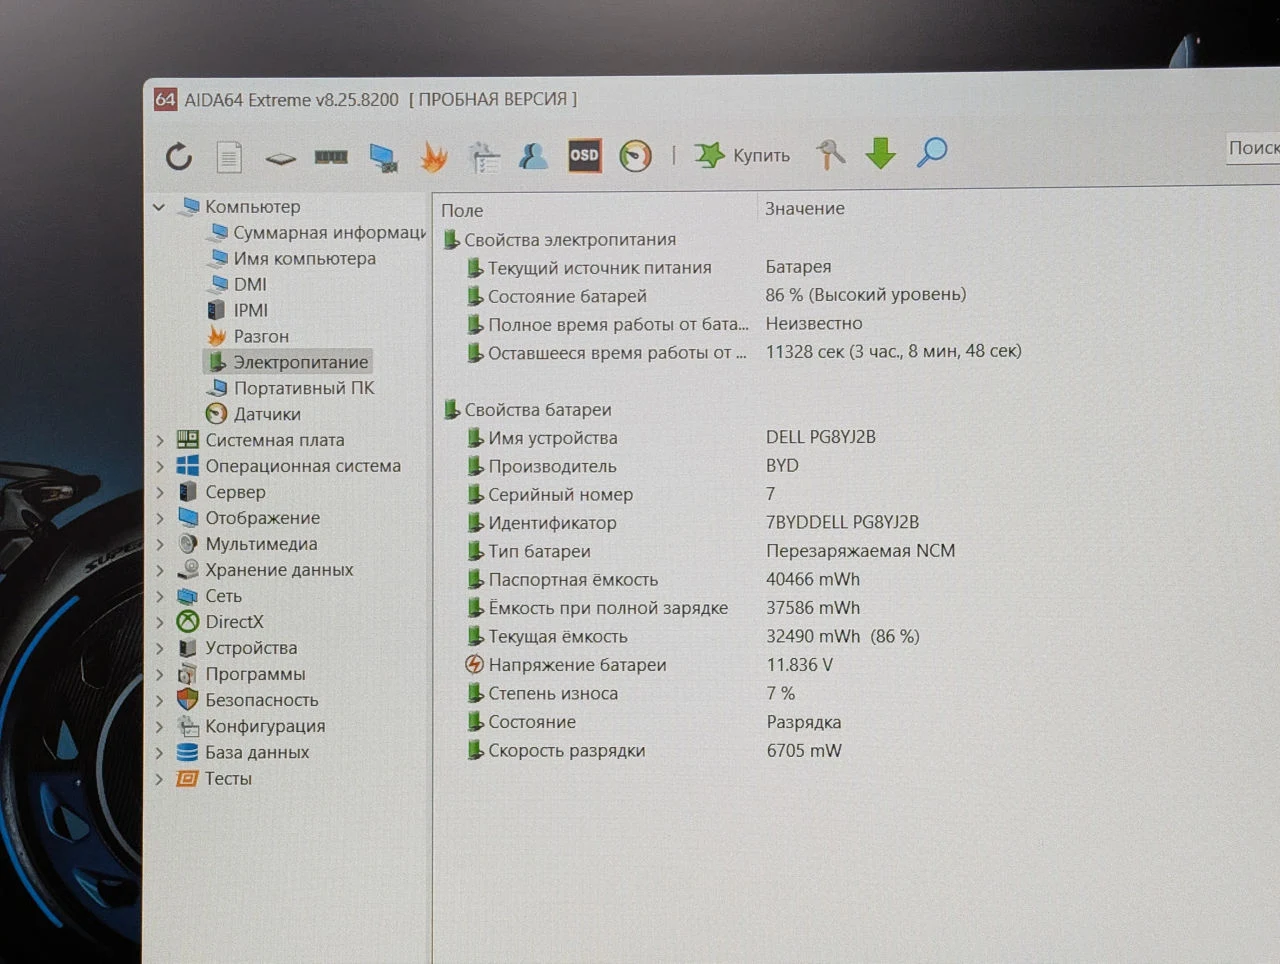Click the Значение column header
Image resolution: width=1280 pixels, height=964 pixels.
tap(805, 208)
